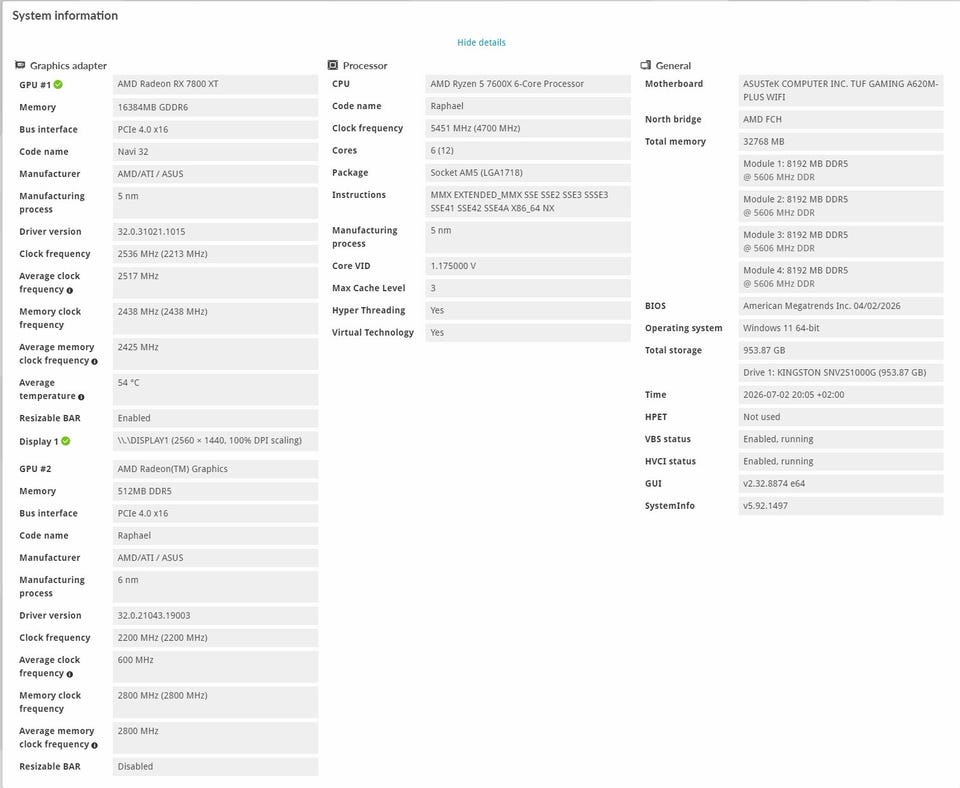The width and height of the screenshot is (960, 788).
Task: Select driver version 32.0.21043.19003
Action: coord(216,615)
